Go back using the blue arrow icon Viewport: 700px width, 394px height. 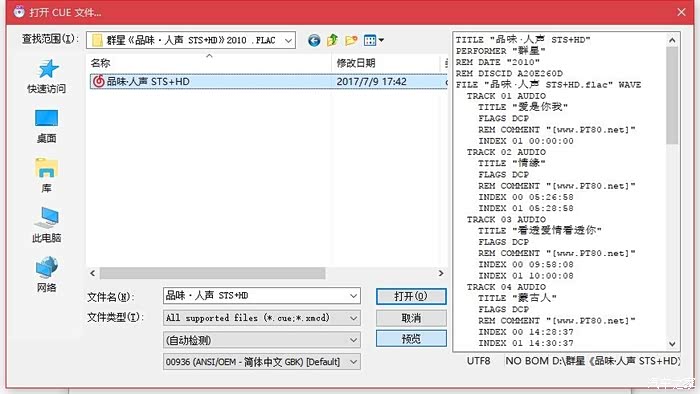[x=314, y=41]
